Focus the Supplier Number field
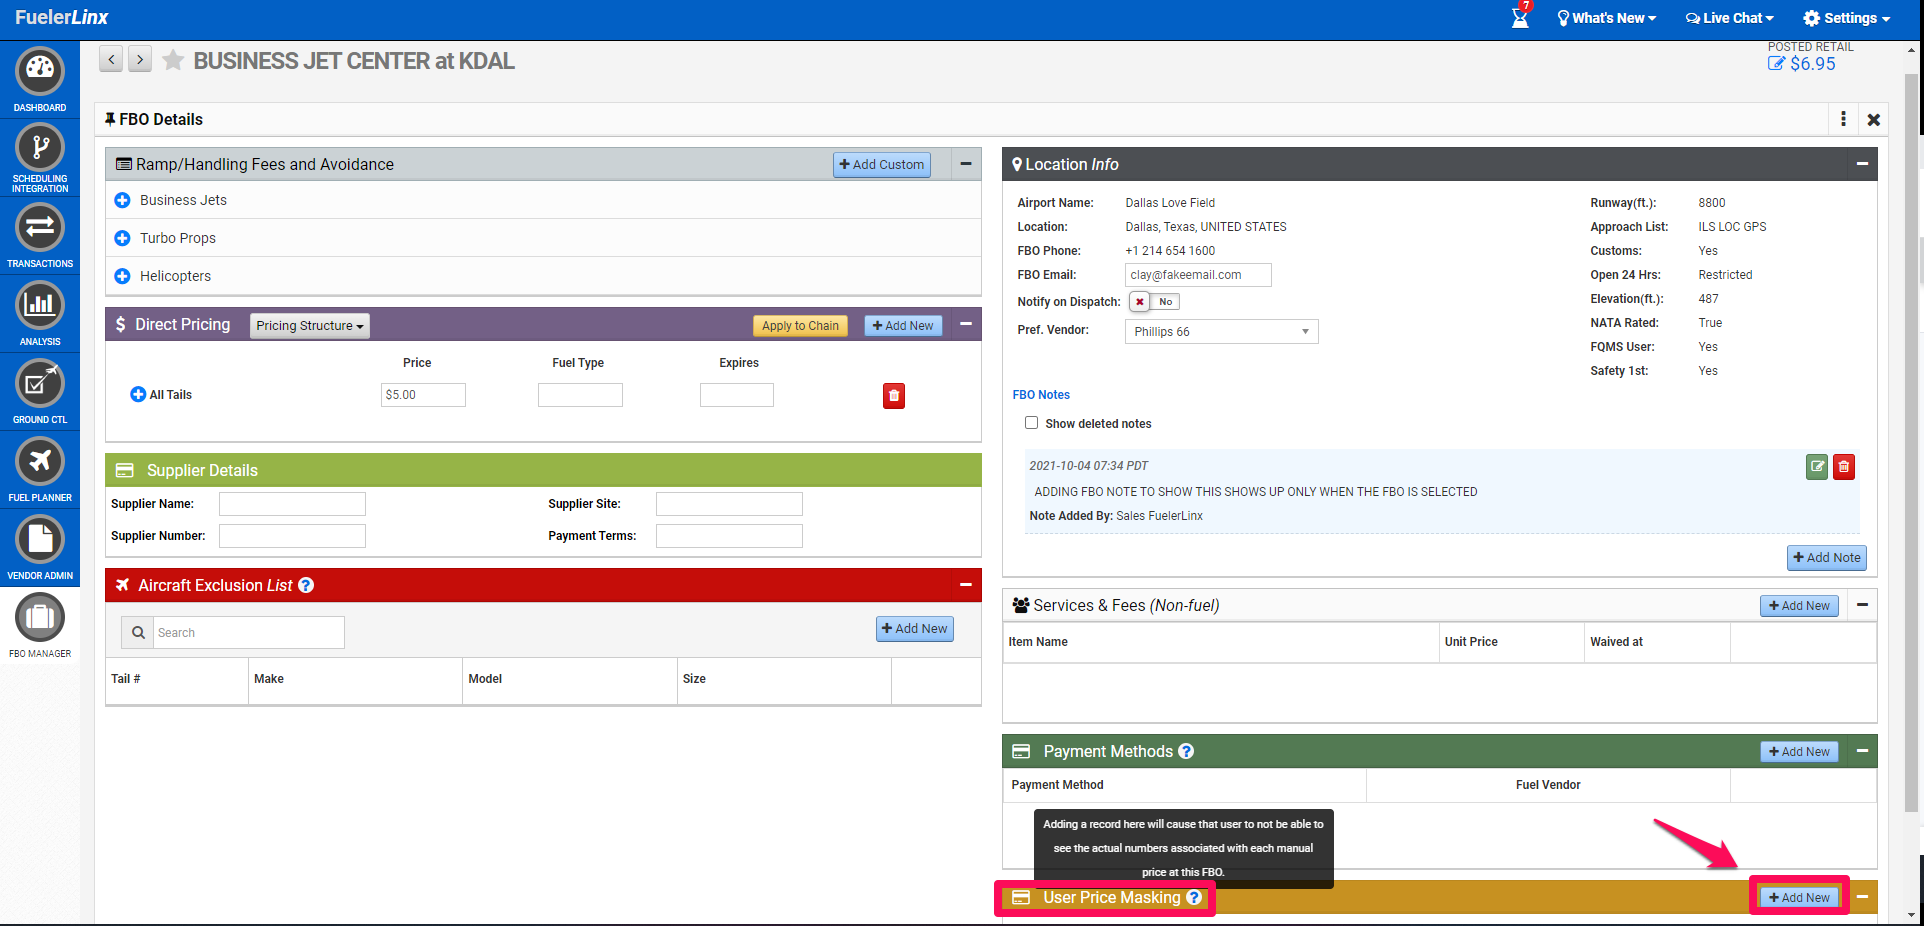Image resolution: width=1924 pixels, height=926 pixels. [292, 536]
